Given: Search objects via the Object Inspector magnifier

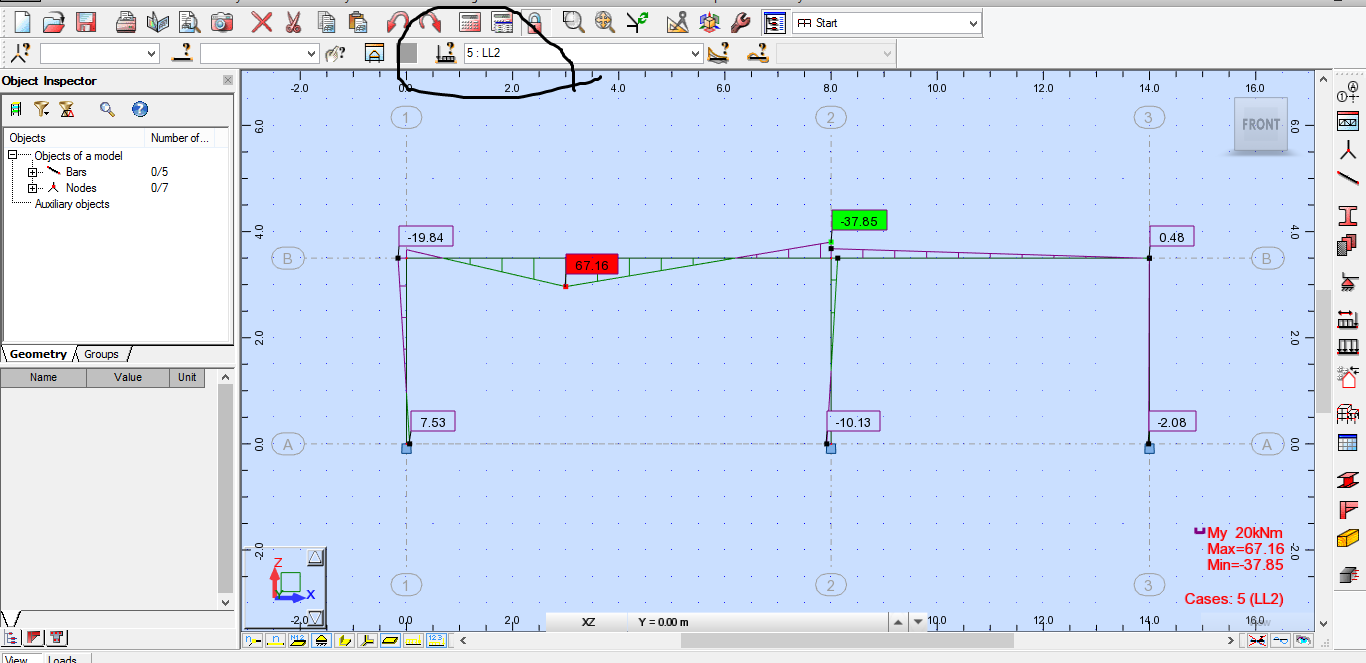Looking at the screenshot, I should pos(107,109).
